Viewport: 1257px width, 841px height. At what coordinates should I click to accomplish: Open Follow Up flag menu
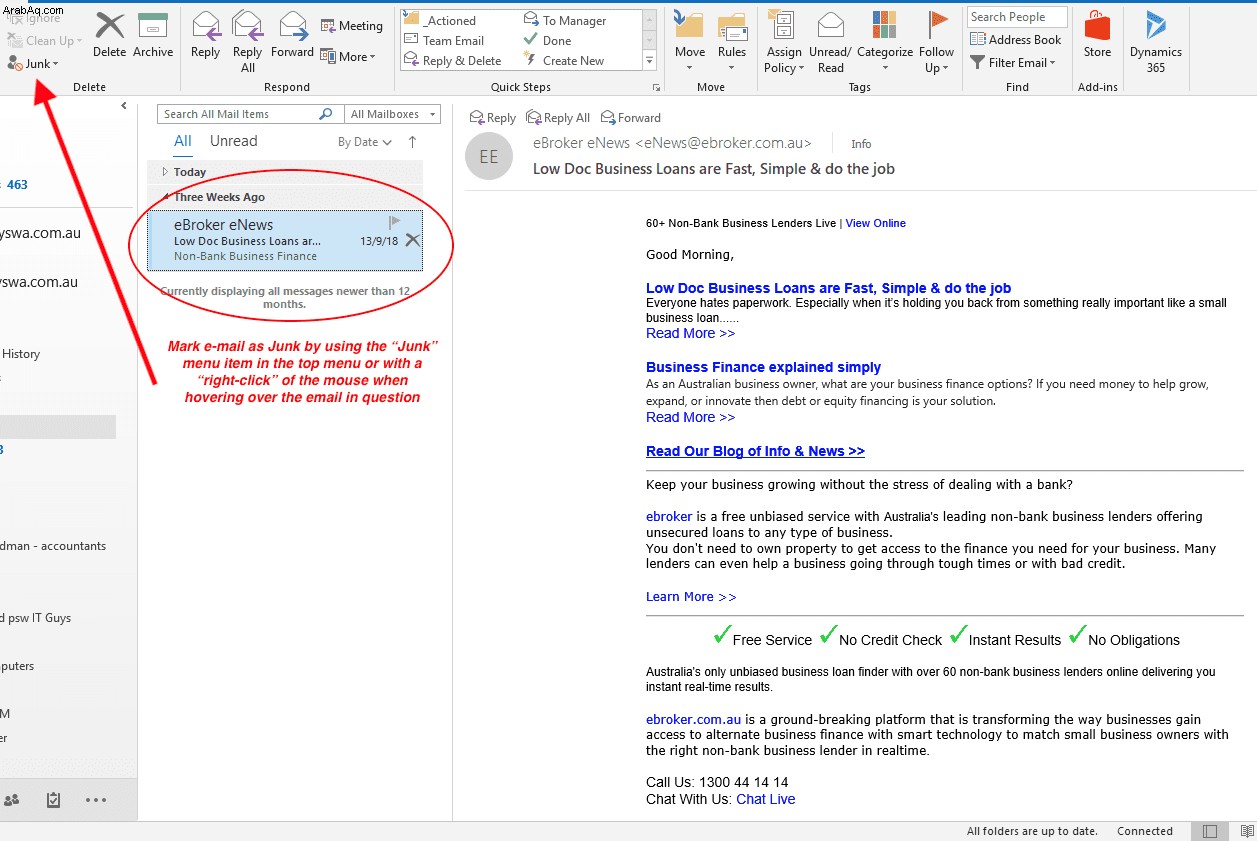click(x=937, y=42)
